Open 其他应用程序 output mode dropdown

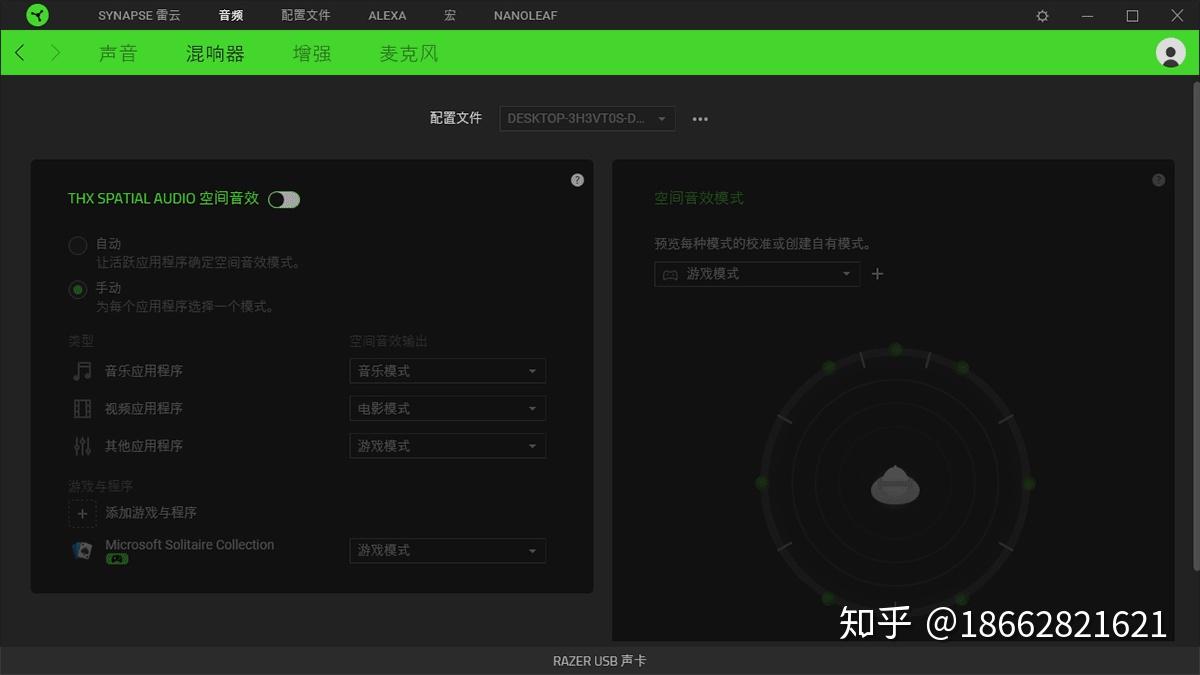[447, 446]
